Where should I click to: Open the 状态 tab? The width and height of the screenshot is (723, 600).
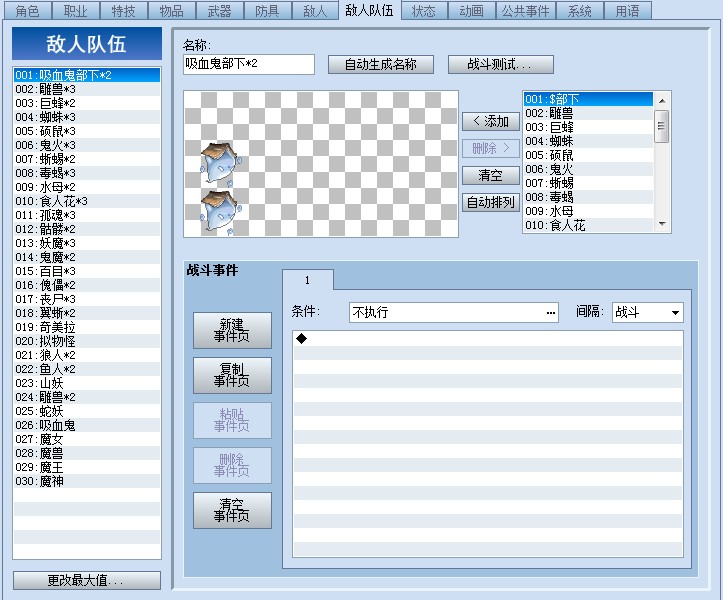[x=424, y=11]
